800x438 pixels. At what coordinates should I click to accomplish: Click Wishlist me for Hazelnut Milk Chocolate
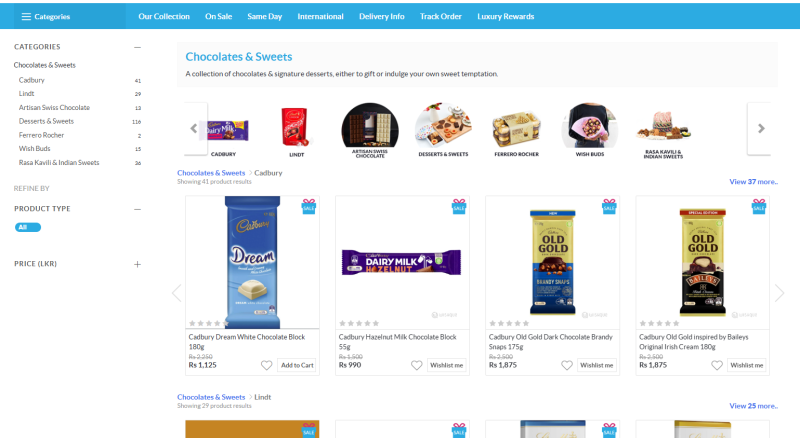coord(446,365)
